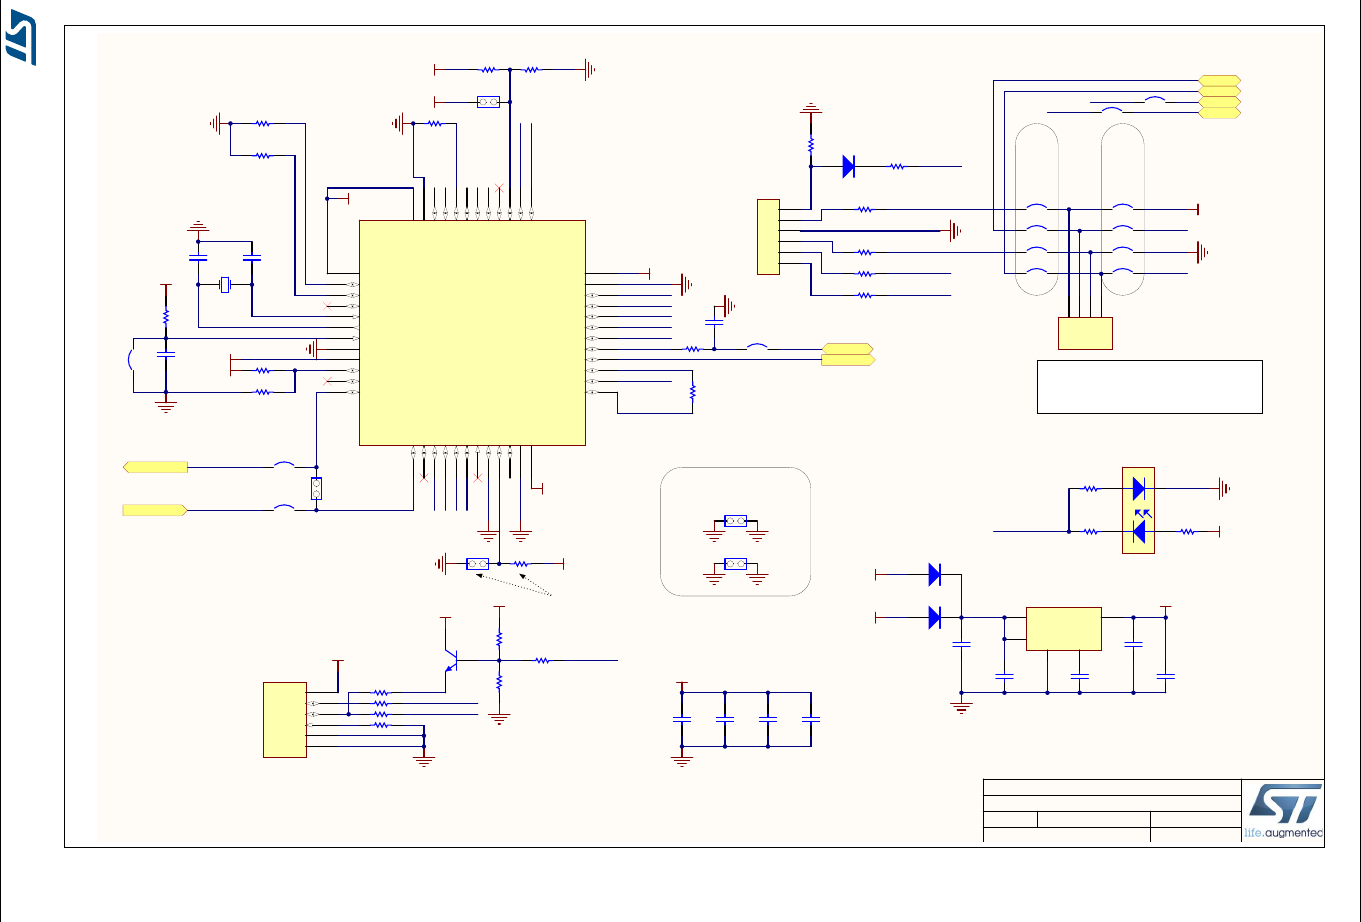Select the jumper below the top resistor divider
Viewport: 1361px width, 922px height.
tap(488, 102)
